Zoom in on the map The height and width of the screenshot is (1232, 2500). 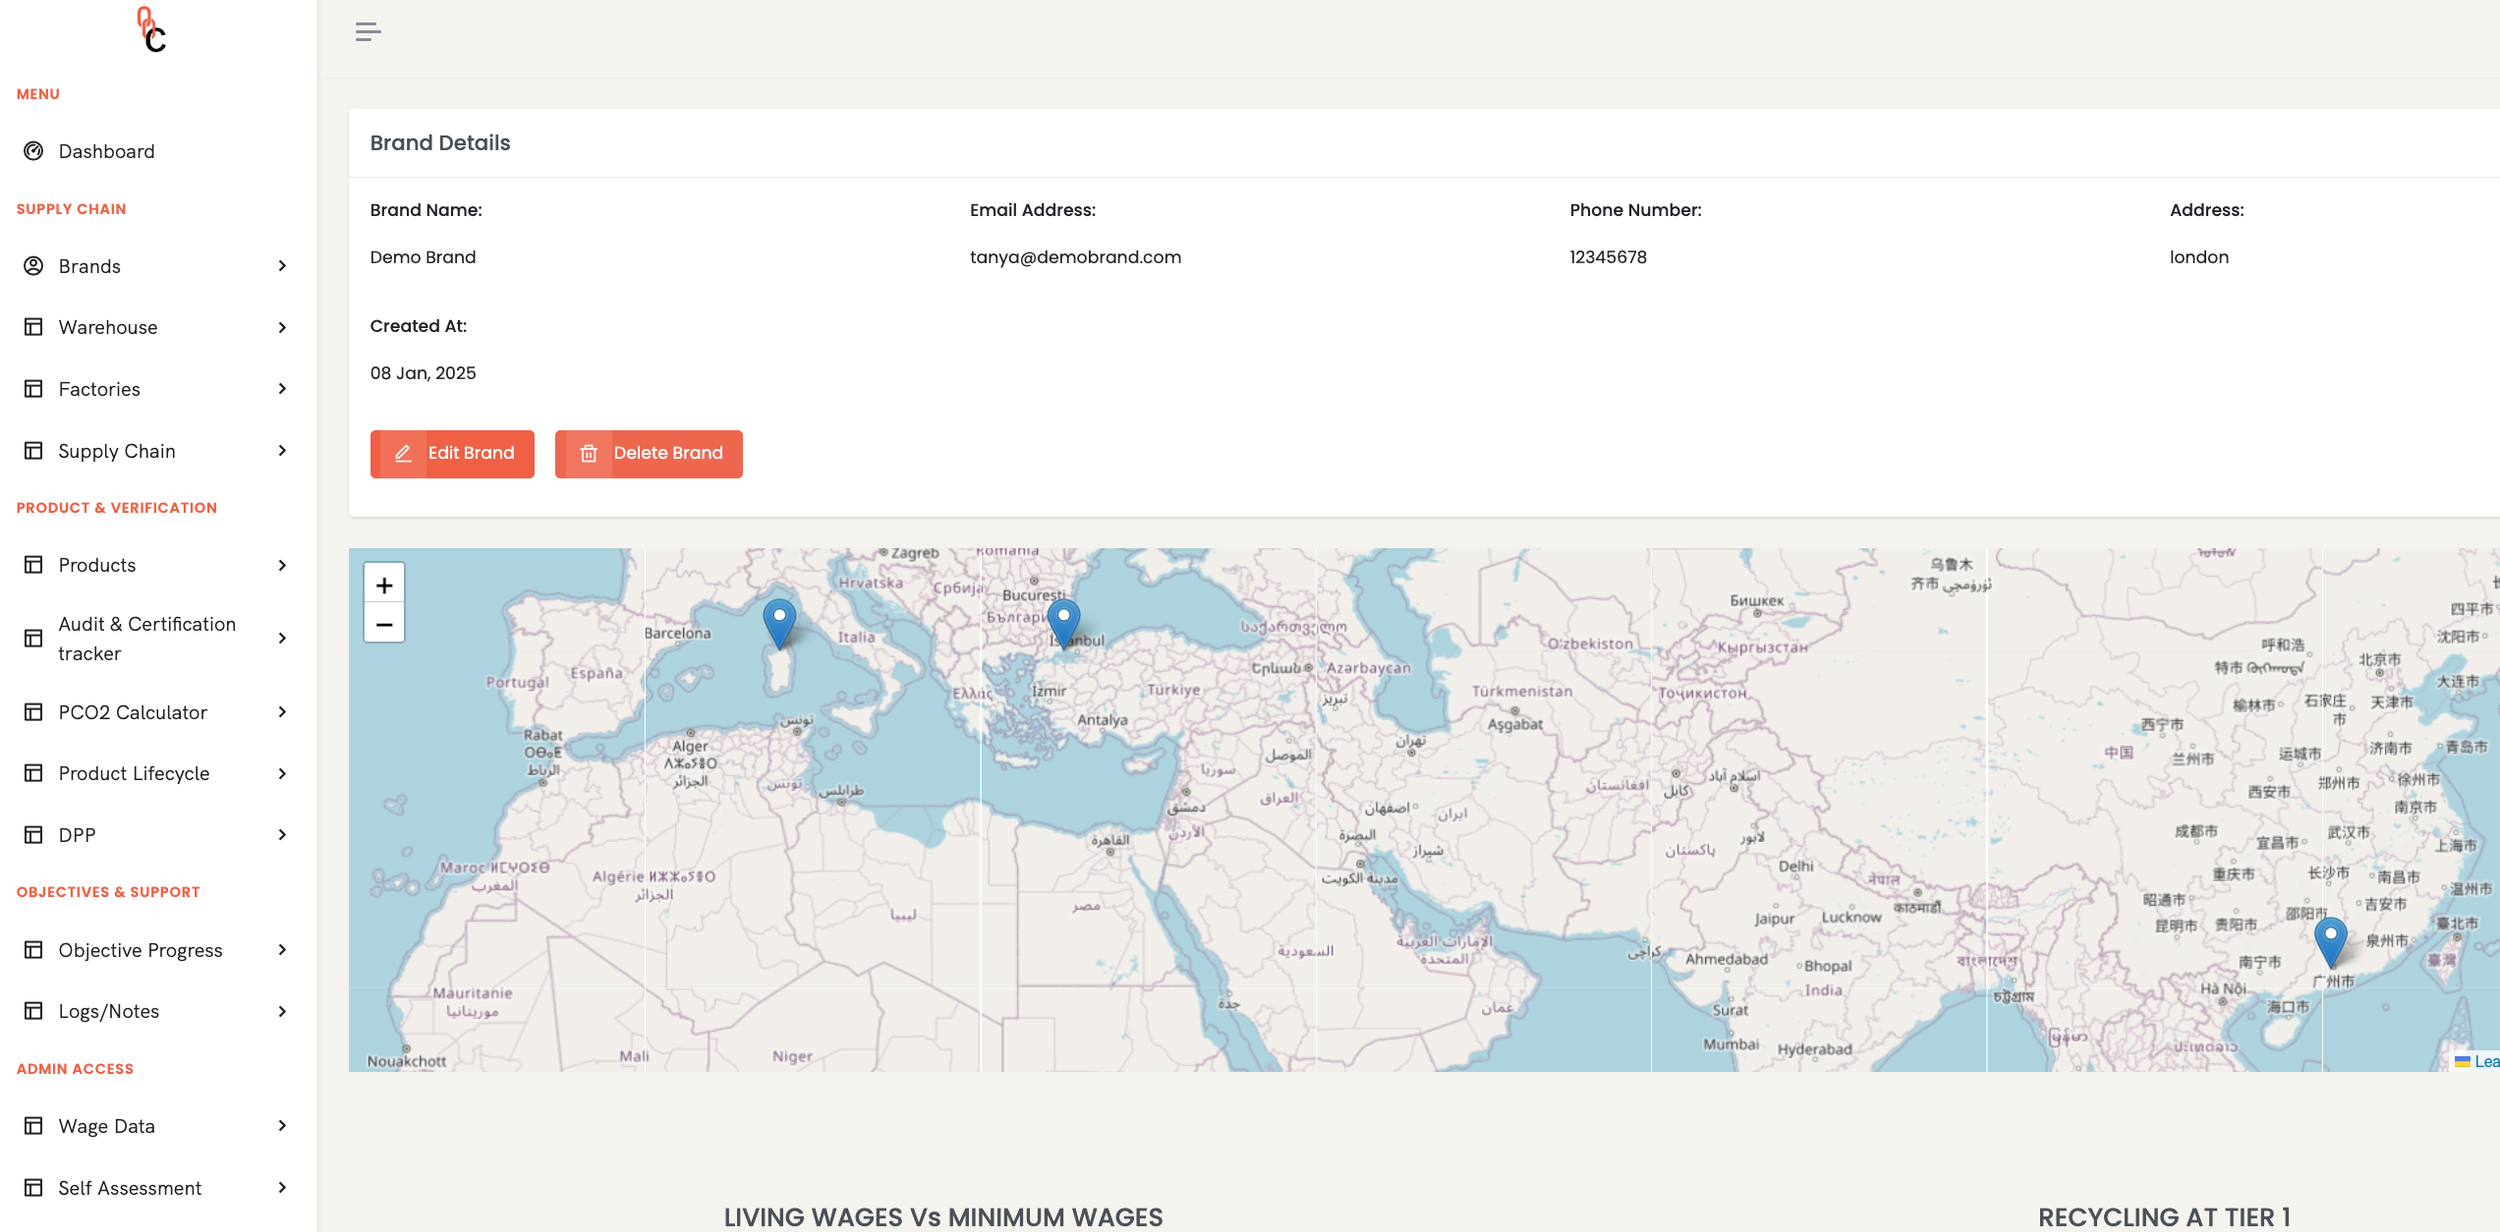[x=384, y=585]
